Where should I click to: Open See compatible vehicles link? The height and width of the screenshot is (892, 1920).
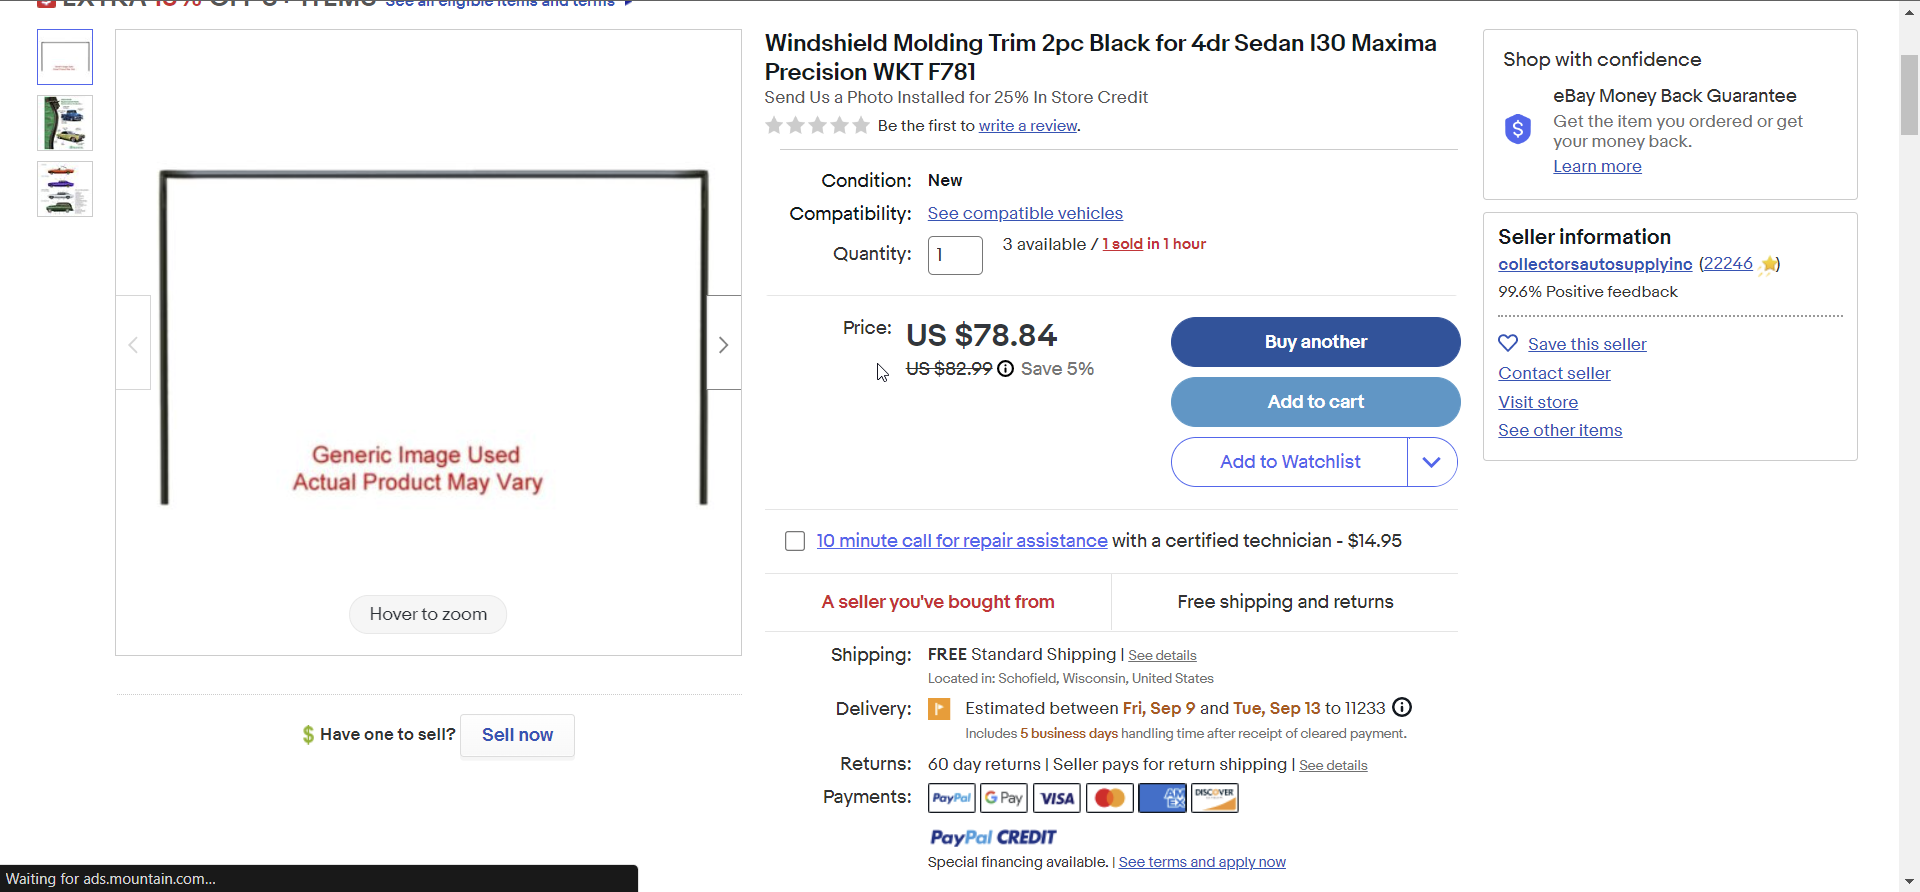coord(1025,213)
